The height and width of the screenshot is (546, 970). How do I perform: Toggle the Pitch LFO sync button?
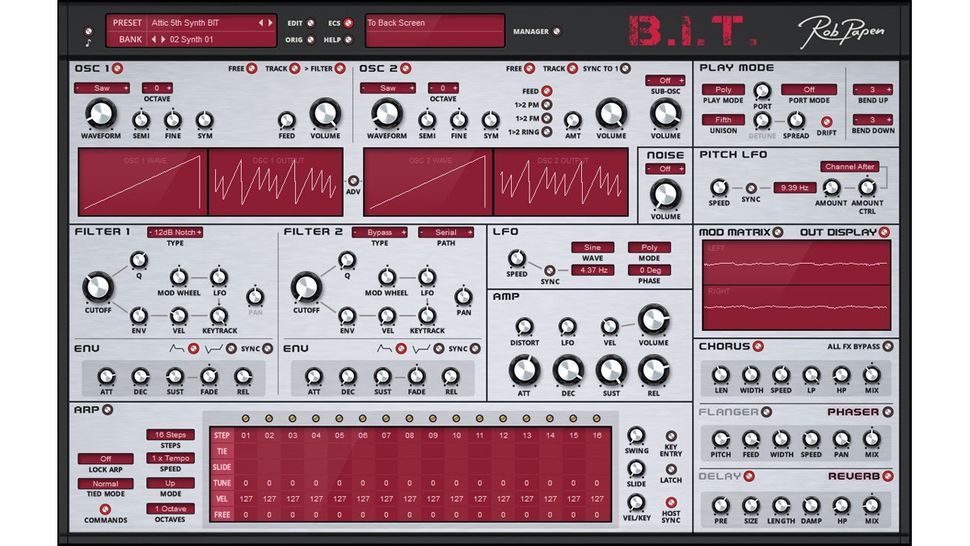(x=751, y=188)
